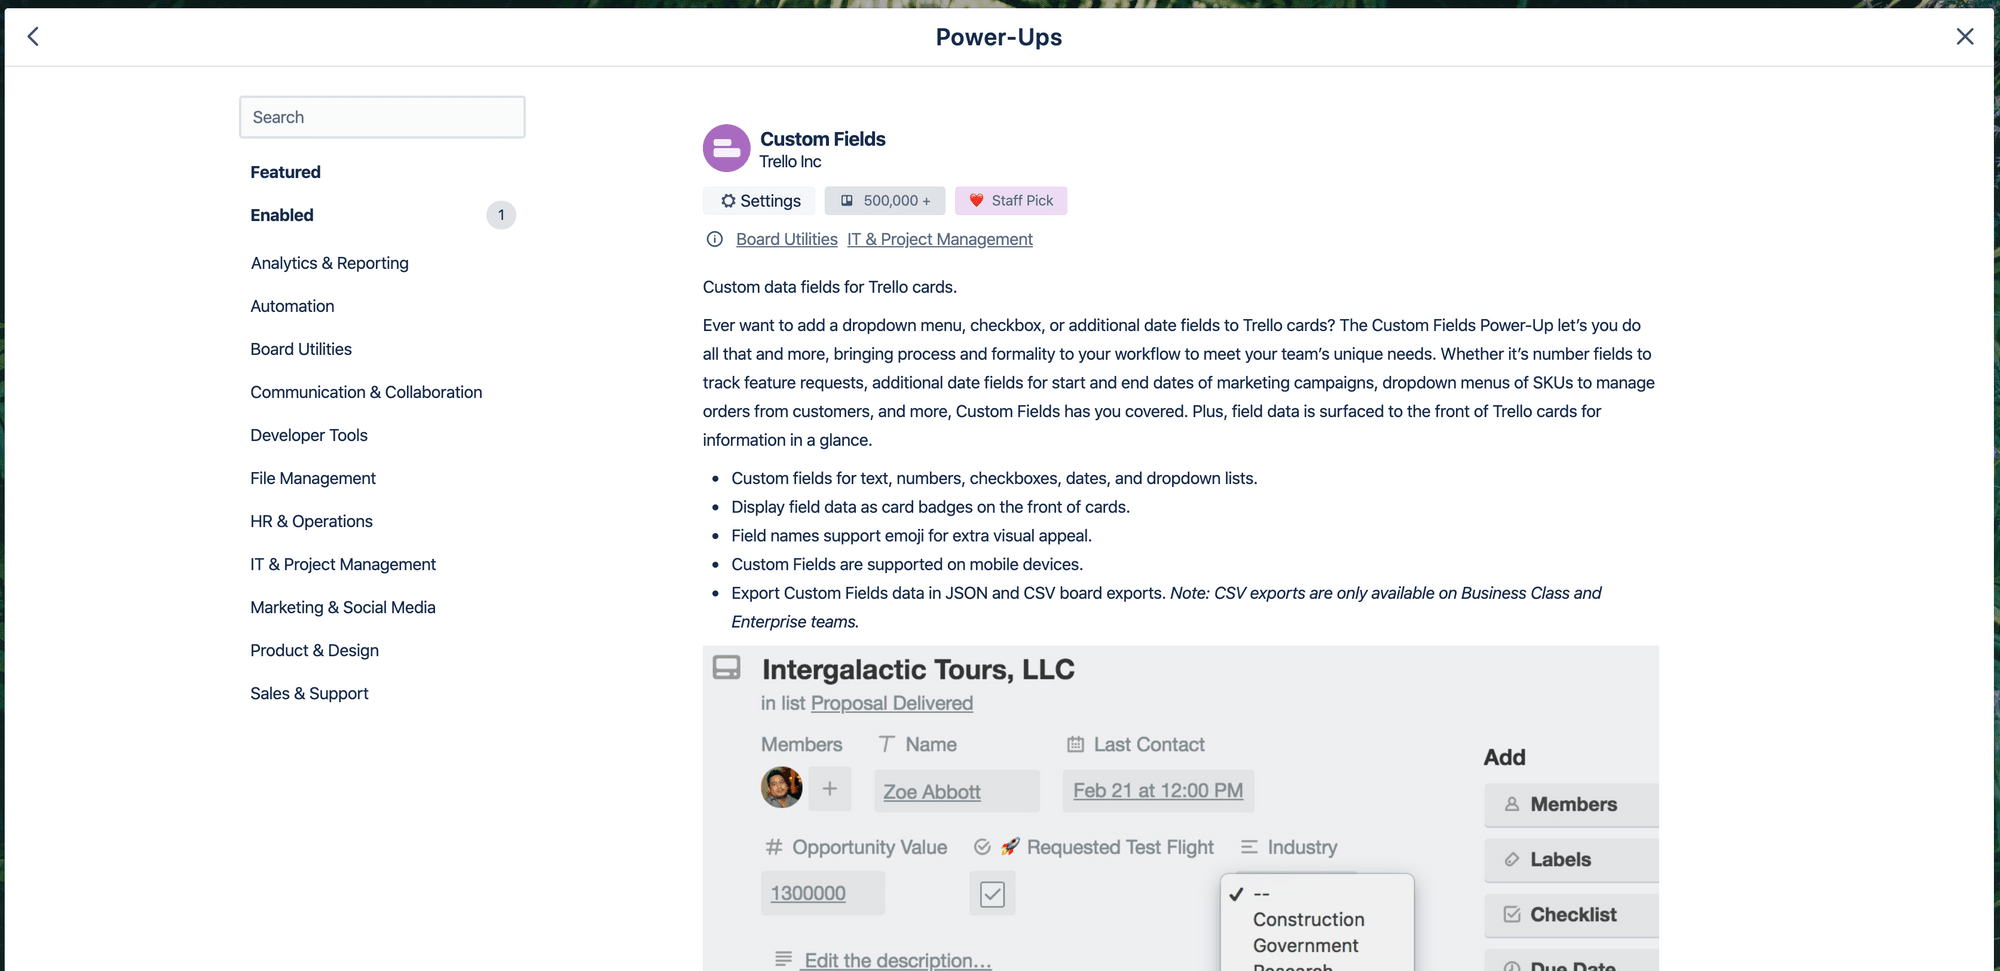Select File Management category
The width and height of the screenshot is (2000, 971).
point(313,478)
